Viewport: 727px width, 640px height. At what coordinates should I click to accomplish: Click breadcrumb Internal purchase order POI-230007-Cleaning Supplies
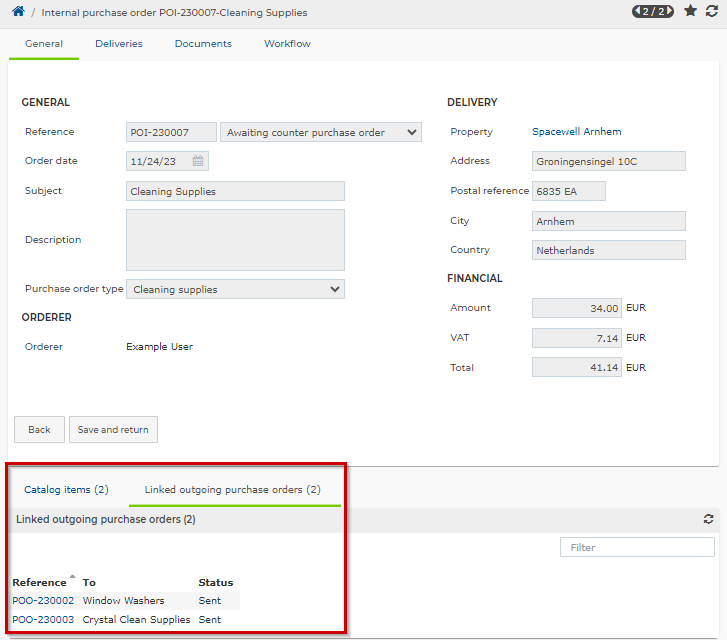(x=174, y=13)
